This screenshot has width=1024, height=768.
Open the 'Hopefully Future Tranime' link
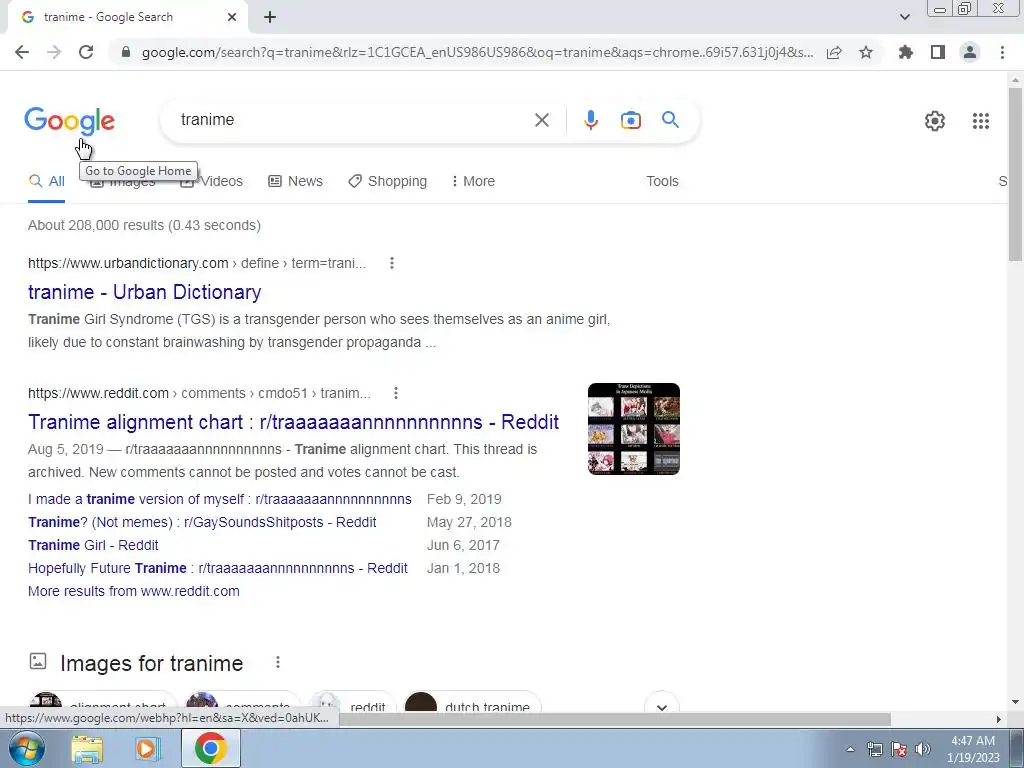217,568
